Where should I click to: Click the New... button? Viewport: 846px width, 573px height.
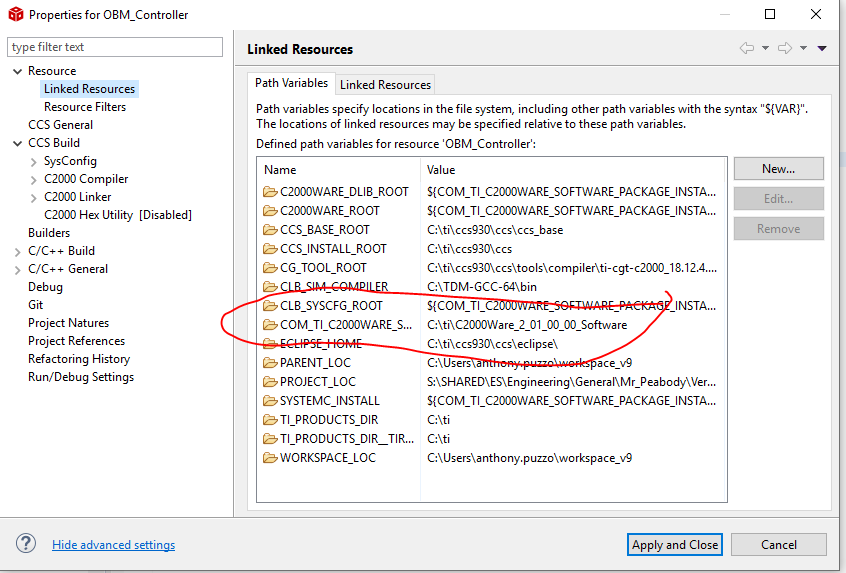[778, 169]
